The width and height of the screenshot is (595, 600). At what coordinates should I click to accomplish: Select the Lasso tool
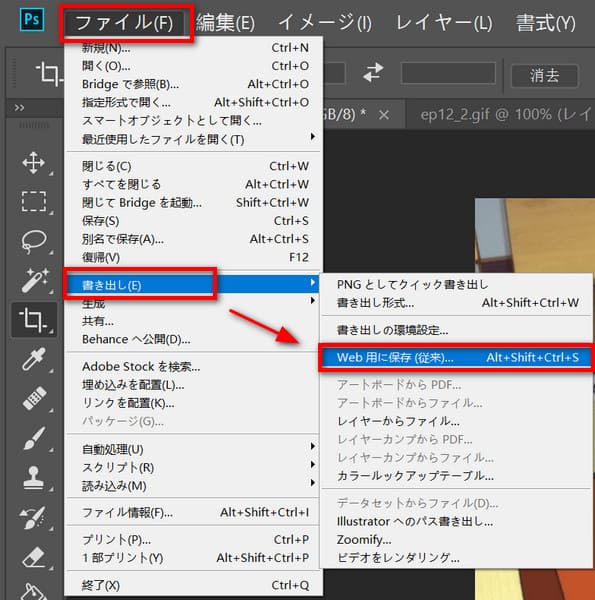pos(34,241)
